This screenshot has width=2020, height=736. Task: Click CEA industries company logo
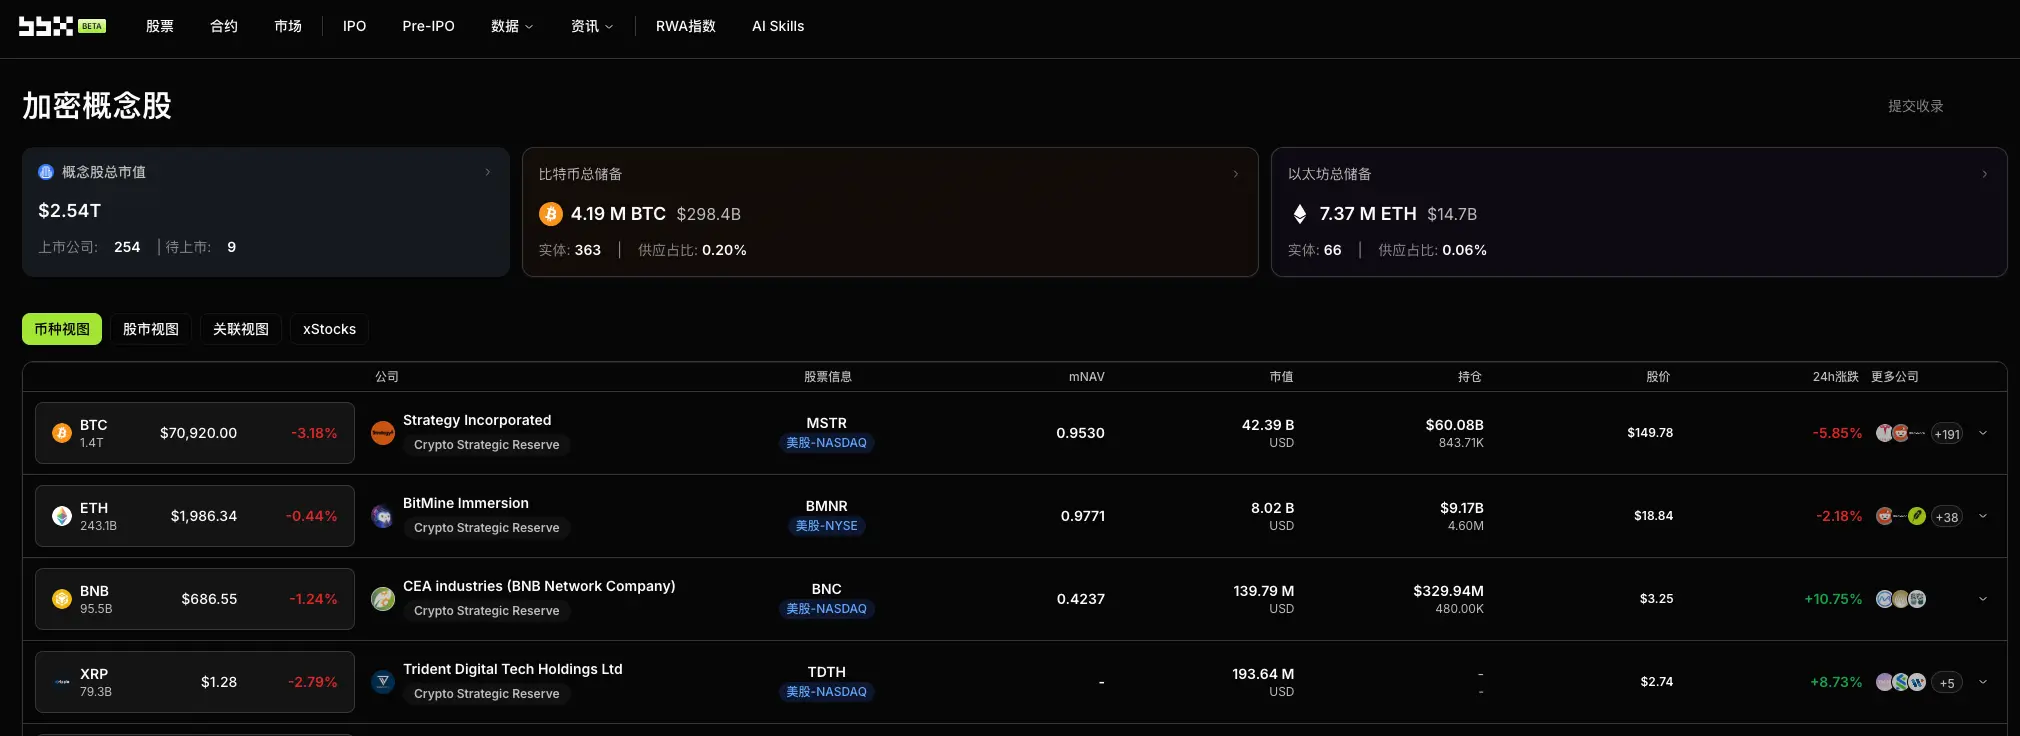[383, 599]
